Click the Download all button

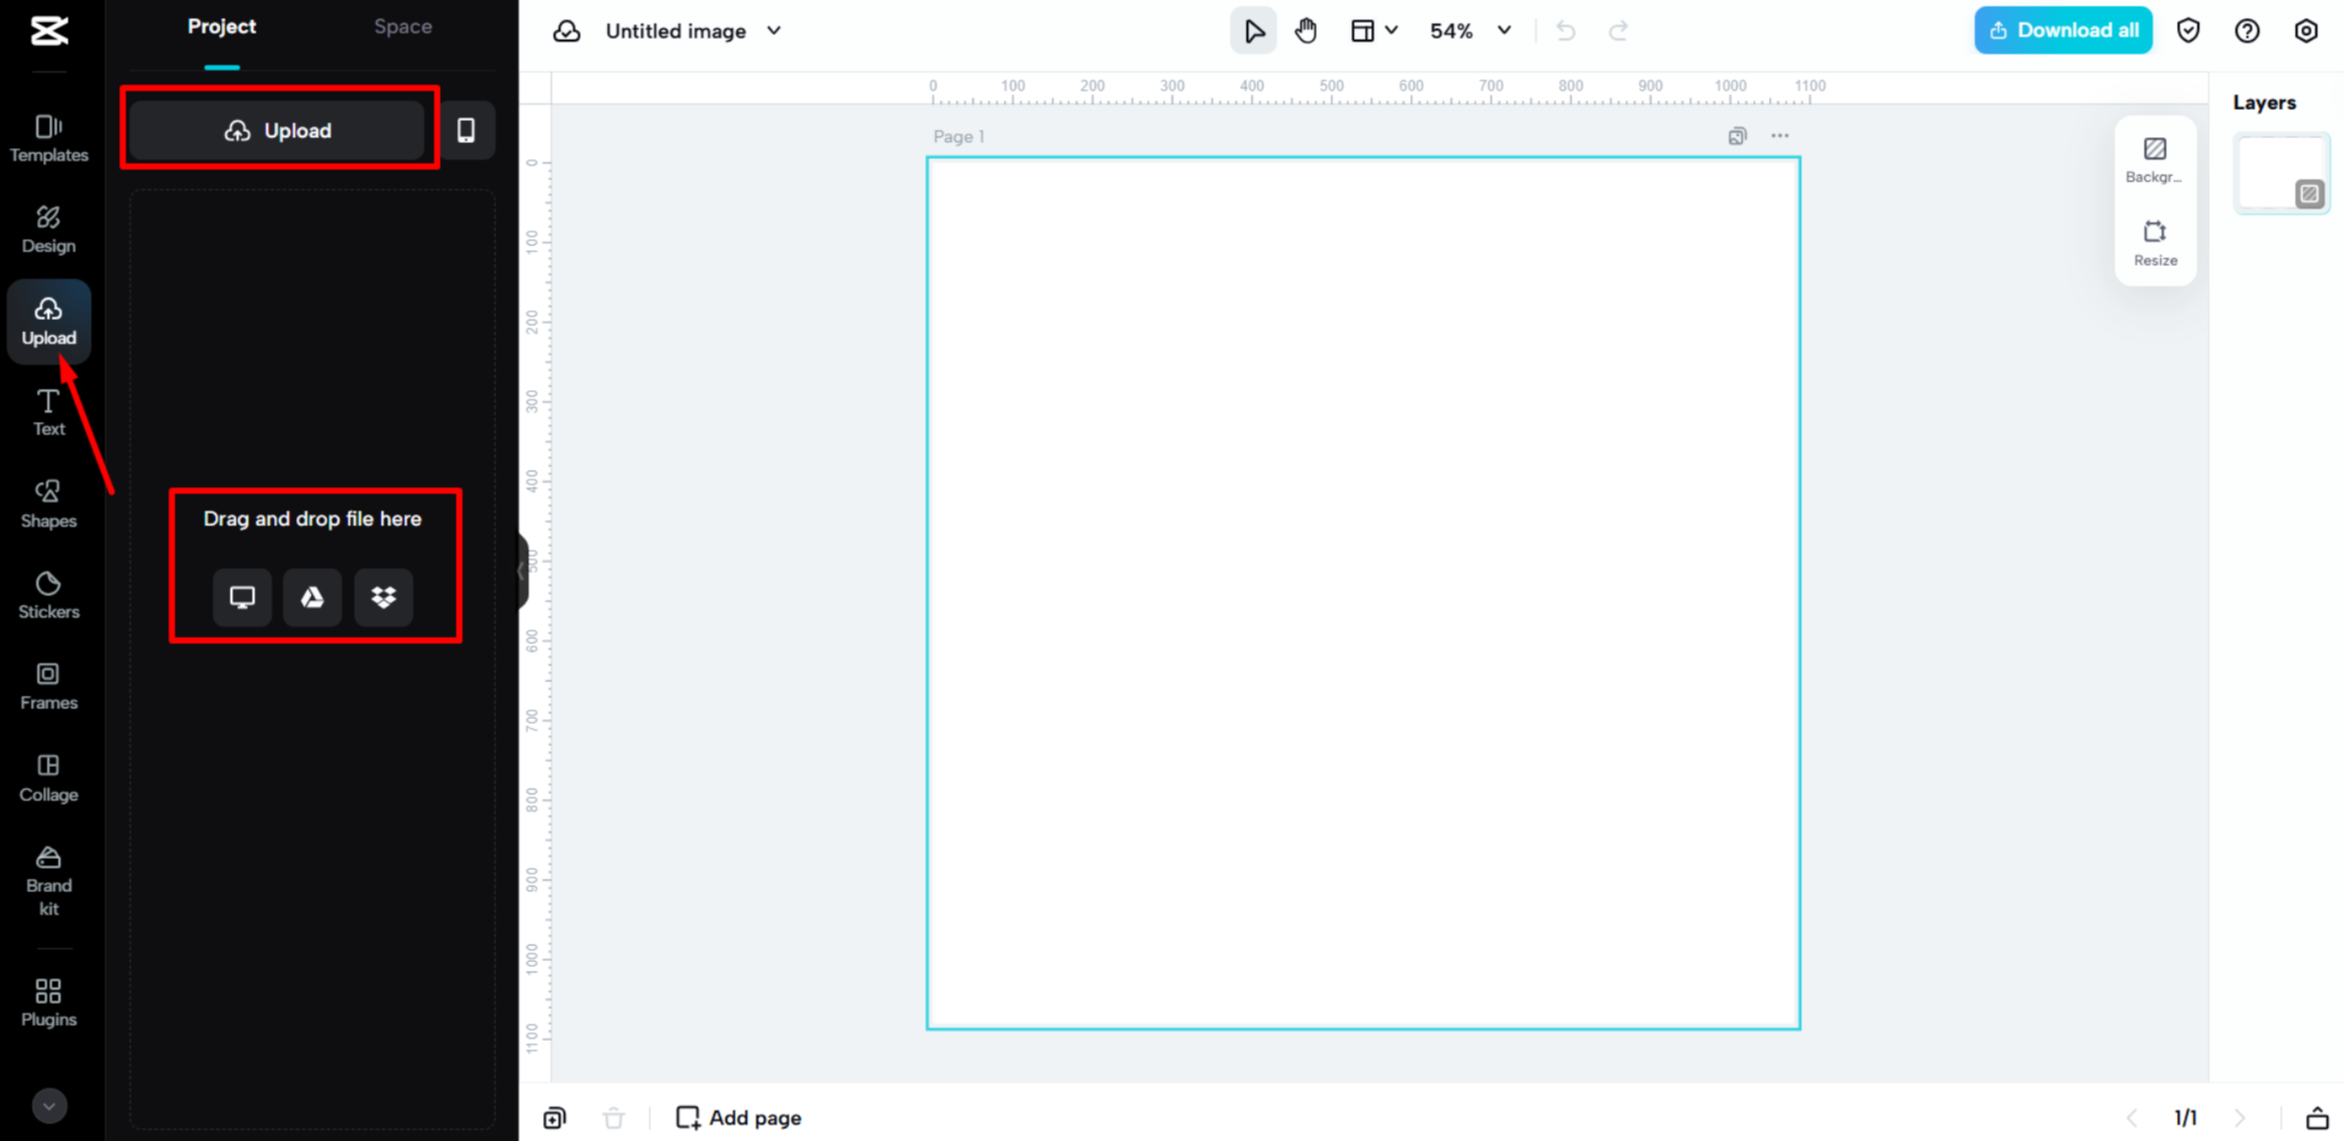[x=2062, y=30]
